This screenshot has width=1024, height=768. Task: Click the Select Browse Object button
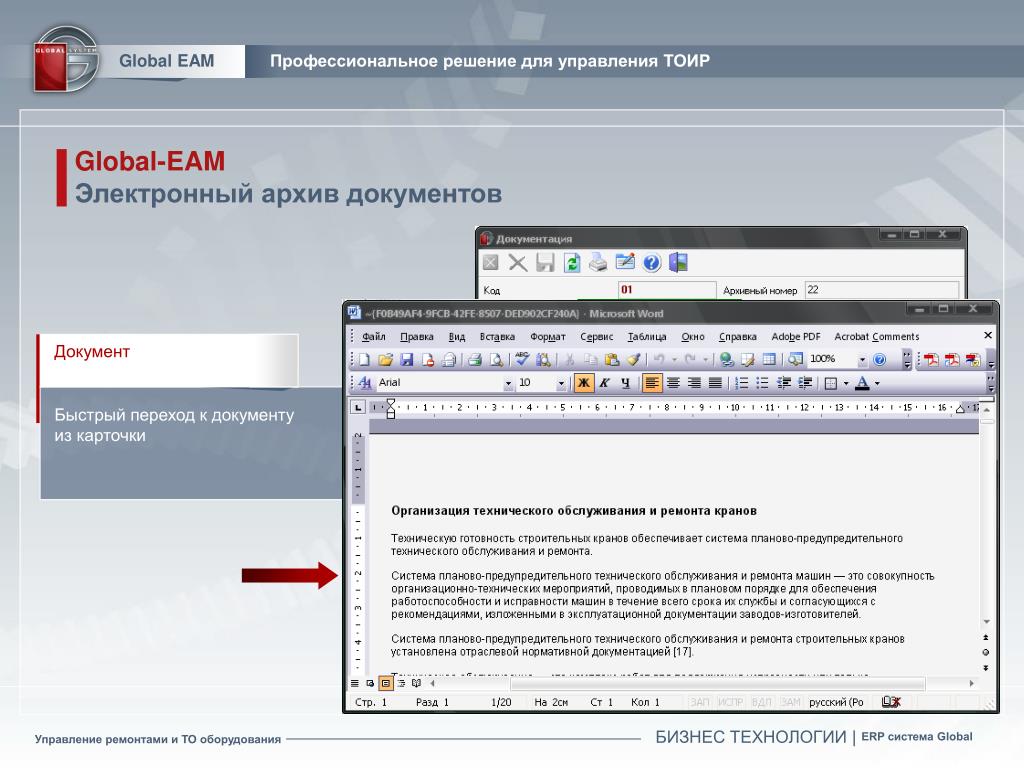pyautogui.click(x=986, y=652)
